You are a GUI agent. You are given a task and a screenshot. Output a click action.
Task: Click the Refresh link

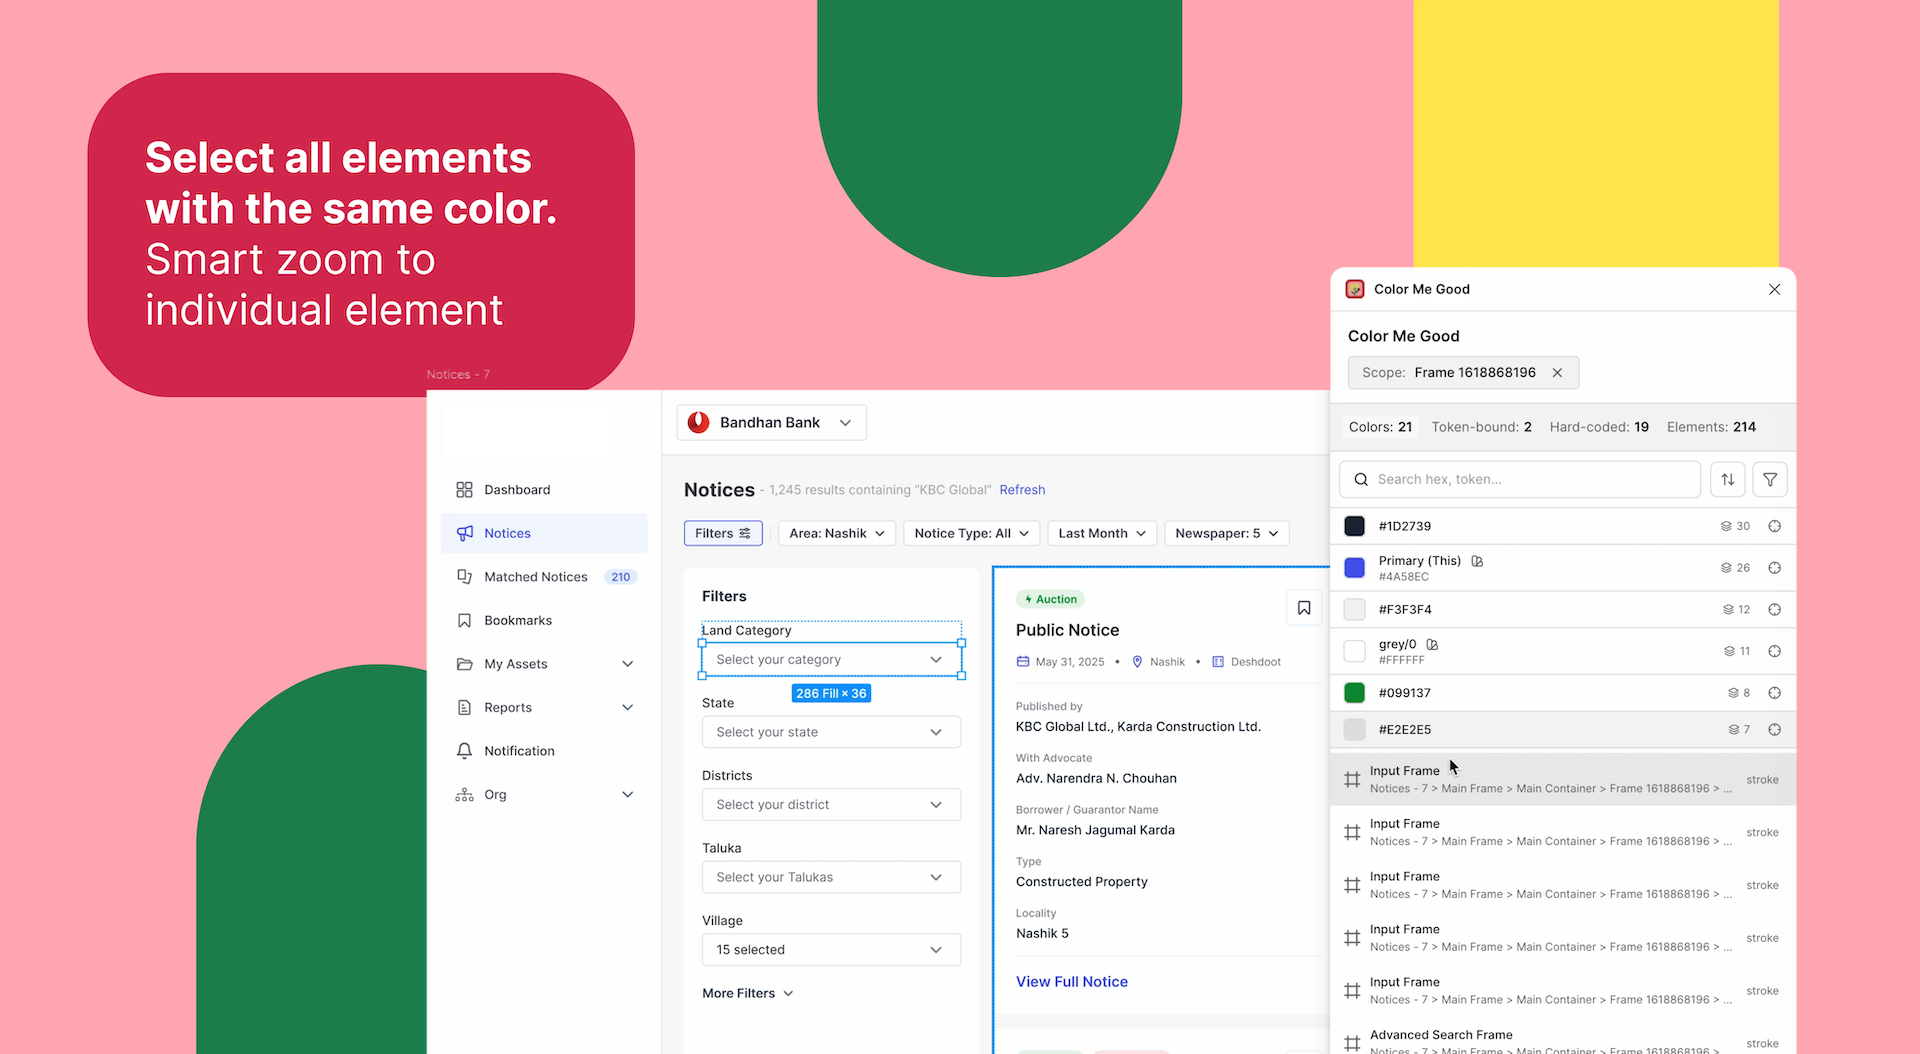[x=1022, y=490]
